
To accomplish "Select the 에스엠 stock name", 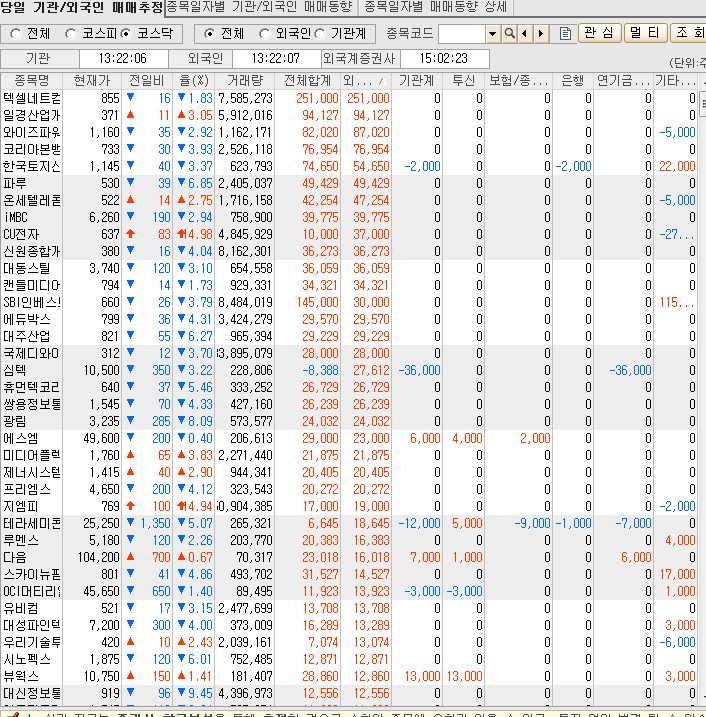I will click(21, 438).
